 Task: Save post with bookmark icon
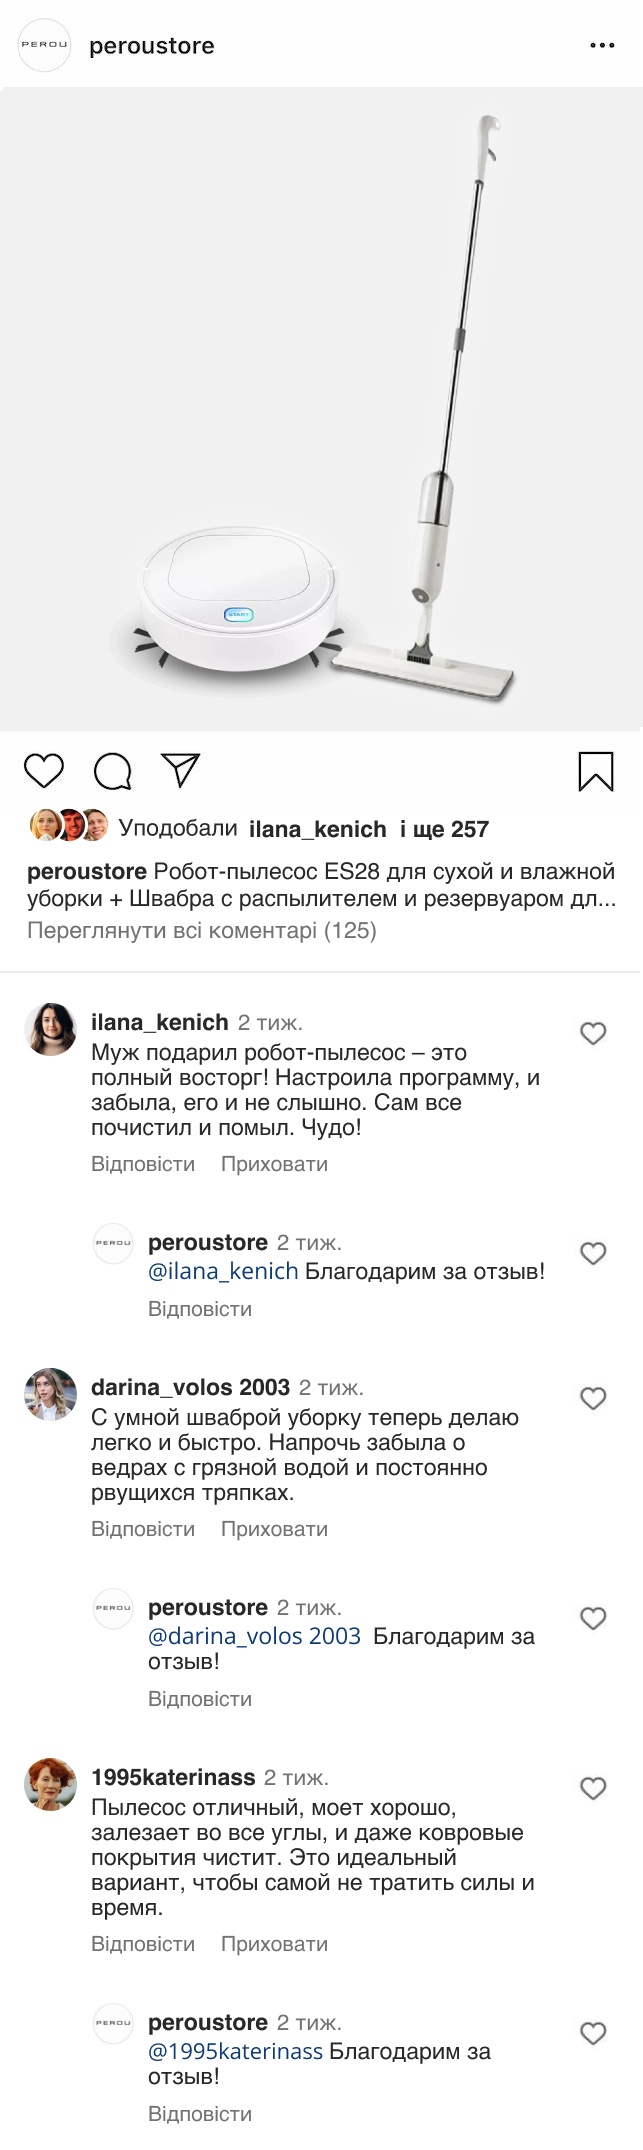[595, 771]
